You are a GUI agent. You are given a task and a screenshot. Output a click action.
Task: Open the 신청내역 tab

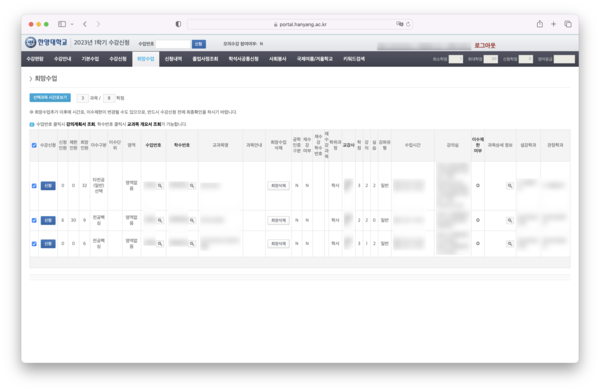coord(173,59)
